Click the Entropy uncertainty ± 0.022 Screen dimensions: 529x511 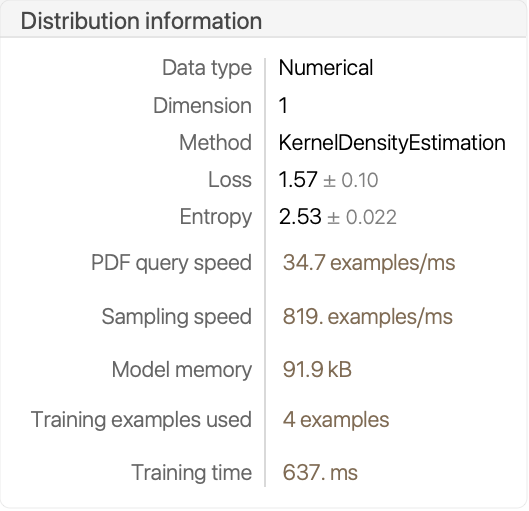[x=362, y=217]
